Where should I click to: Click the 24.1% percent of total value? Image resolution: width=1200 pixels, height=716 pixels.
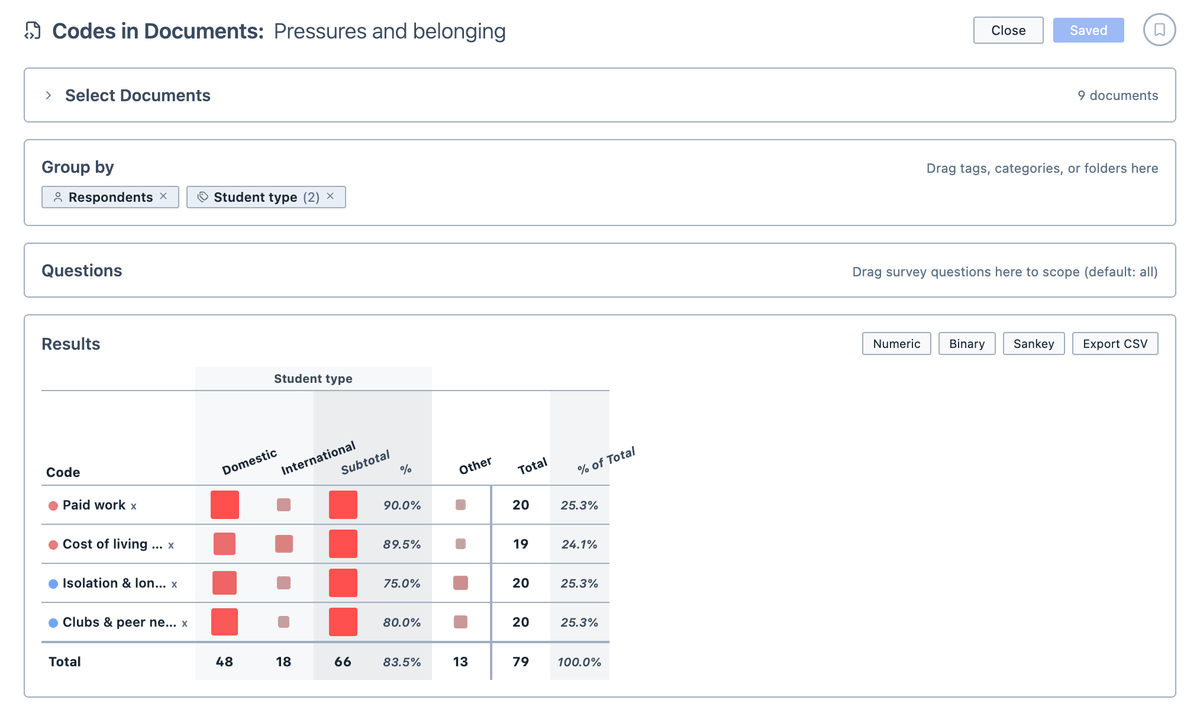[579, 544]
